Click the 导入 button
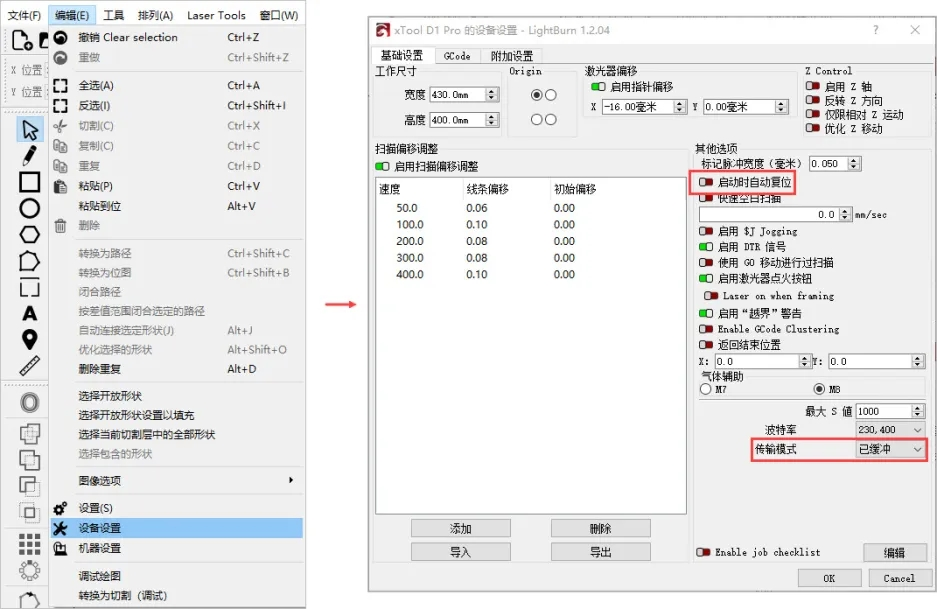This screenshot has width=937, height=609. [461, 552]
